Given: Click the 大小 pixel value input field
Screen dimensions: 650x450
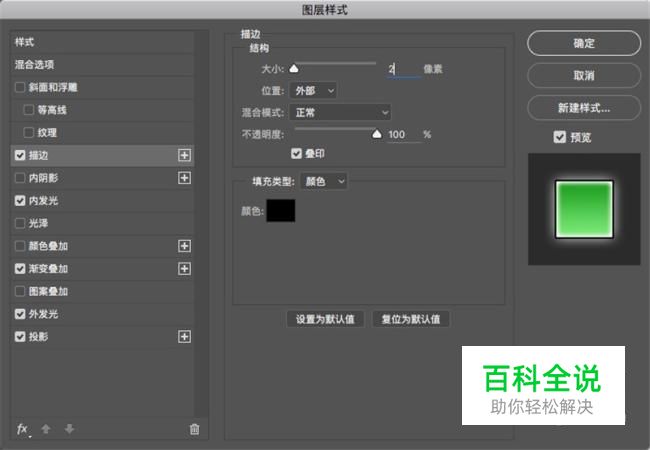Looking at the screenshot, I should pos(404,69).
